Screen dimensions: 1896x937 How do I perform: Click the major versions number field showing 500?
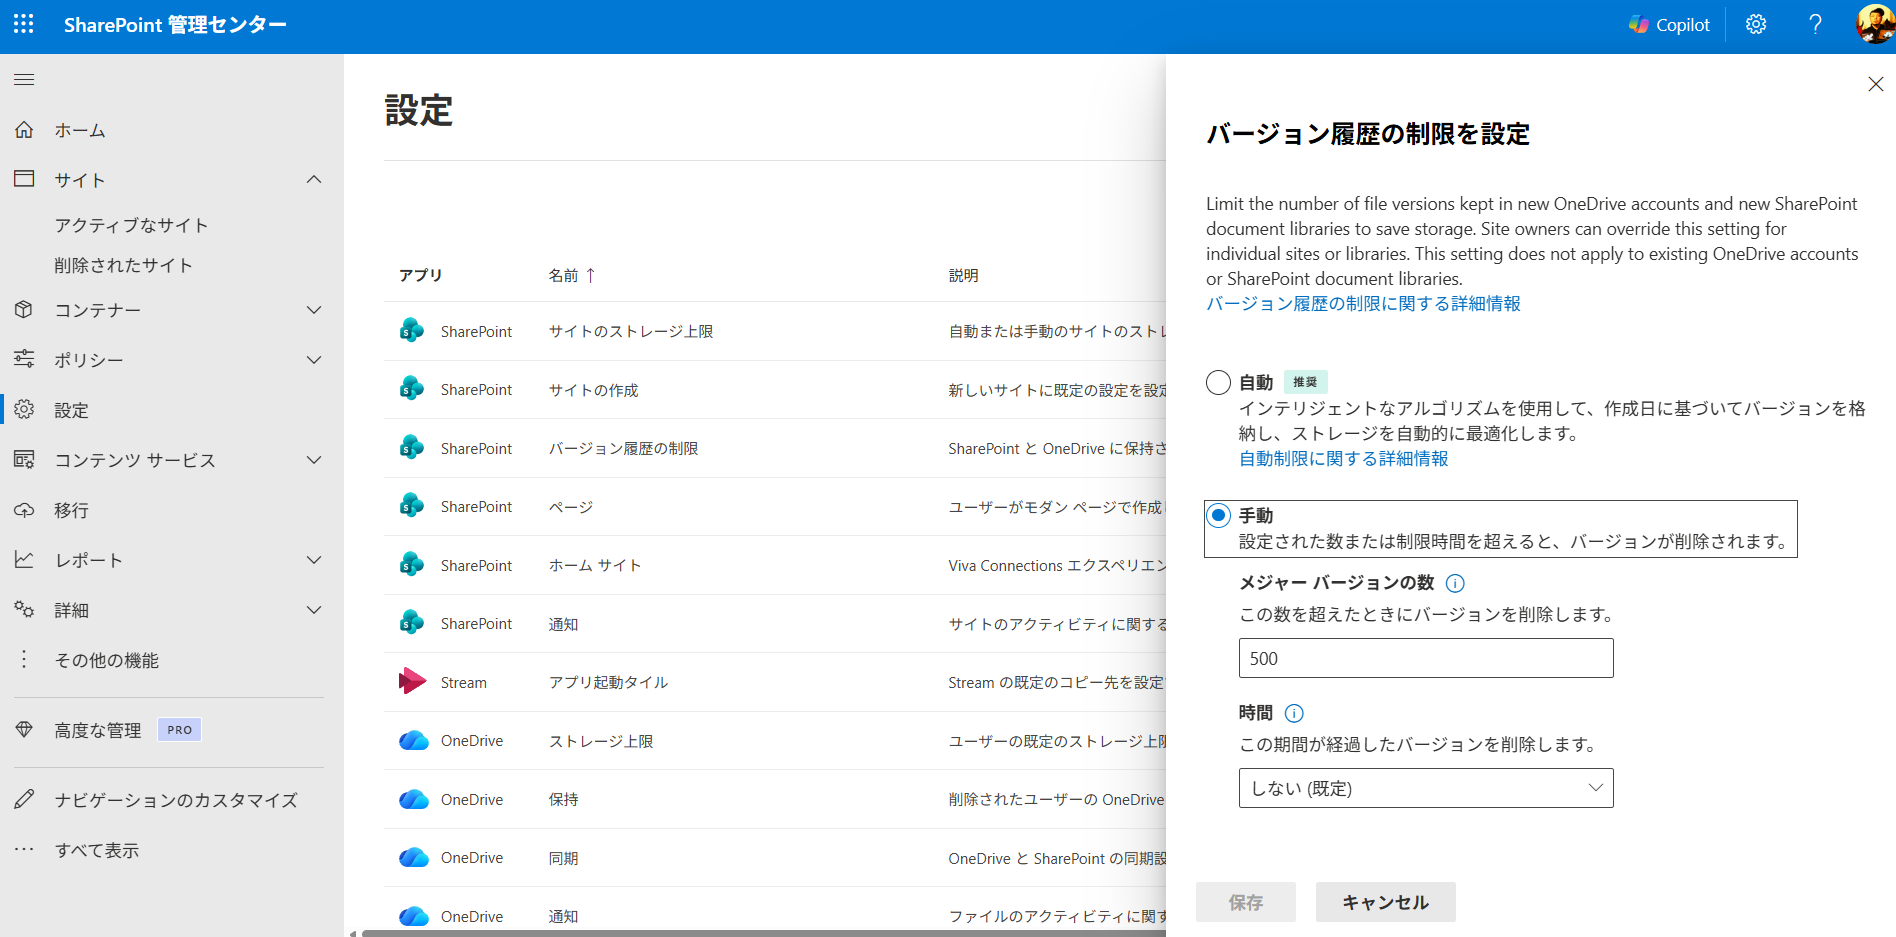1425,658
